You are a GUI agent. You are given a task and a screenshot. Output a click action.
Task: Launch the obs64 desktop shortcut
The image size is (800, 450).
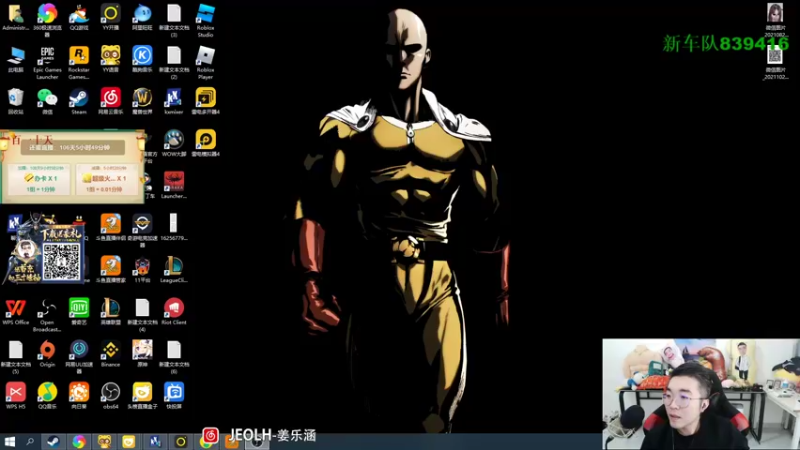click(x=110, y=396)
